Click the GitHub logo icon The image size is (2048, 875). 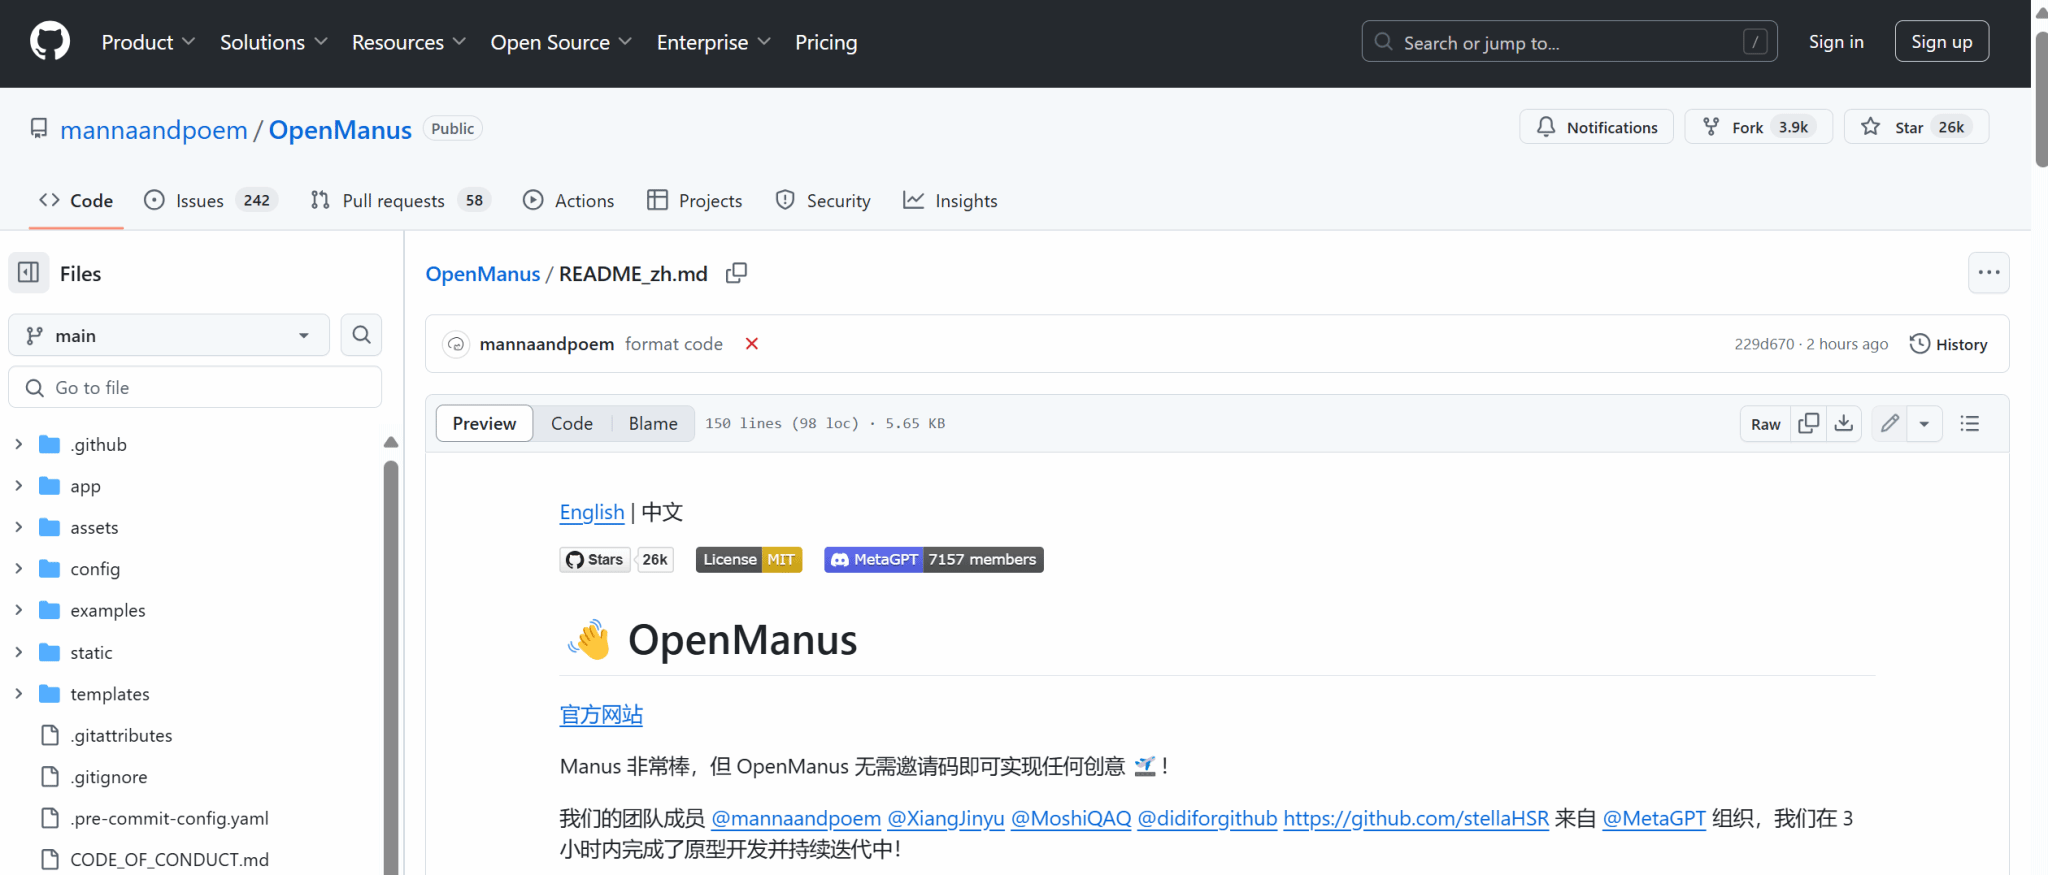pos(50,42)
